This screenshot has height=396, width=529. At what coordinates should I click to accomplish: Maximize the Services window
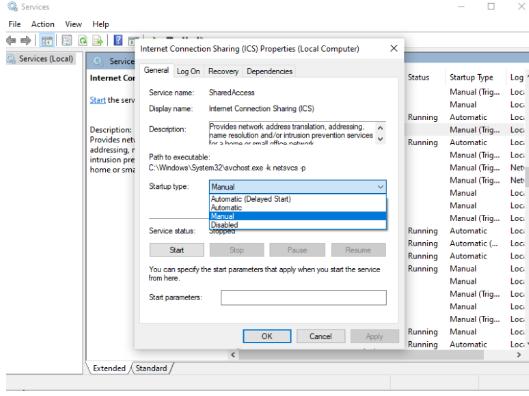[491, 6]
